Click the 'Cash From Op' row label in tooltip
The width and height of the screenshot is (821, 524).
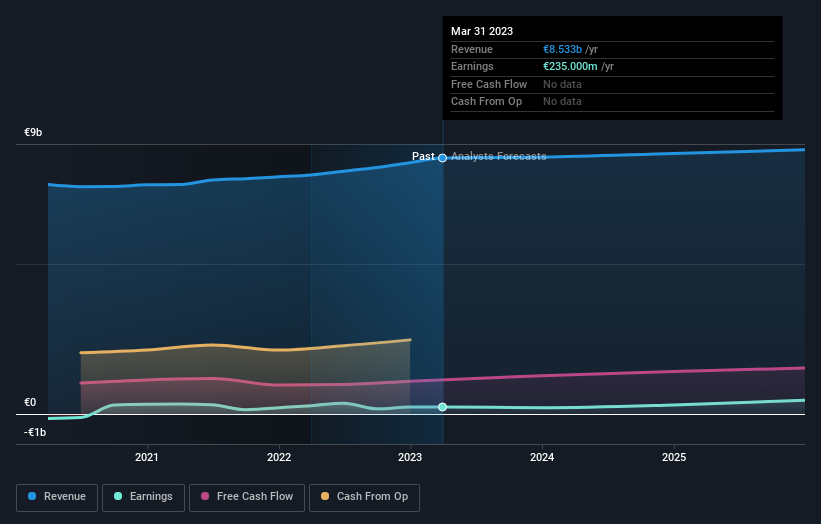[486, 102]
